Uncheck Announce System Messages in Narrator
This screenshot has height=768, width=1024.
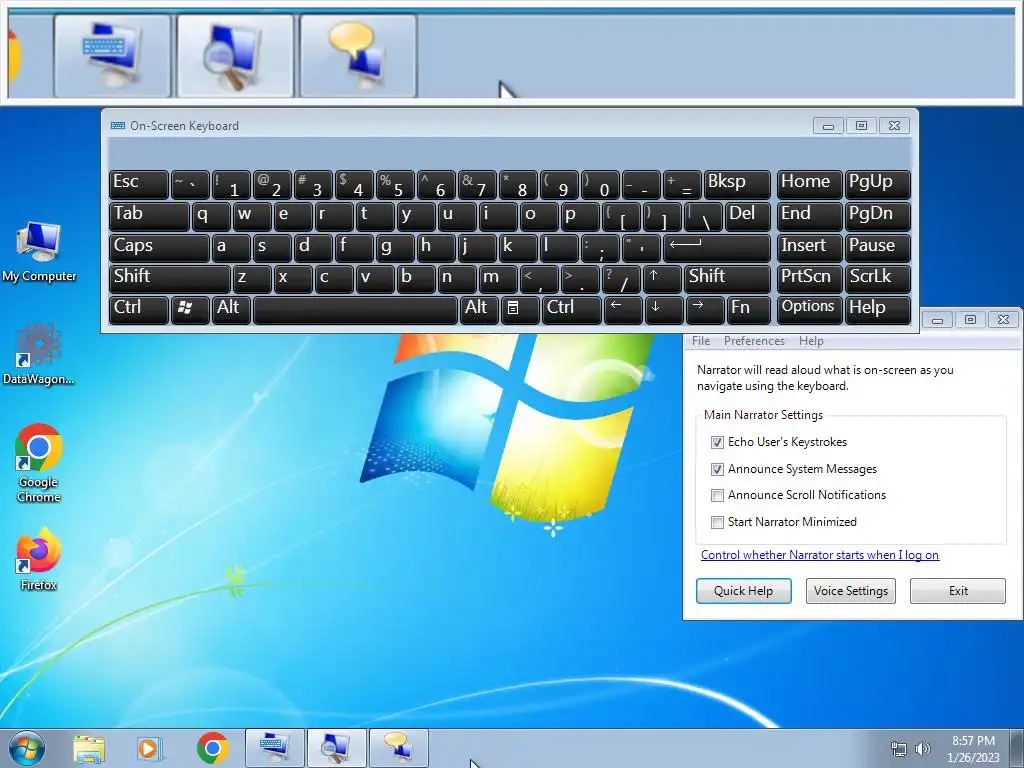tap(717, 469)
